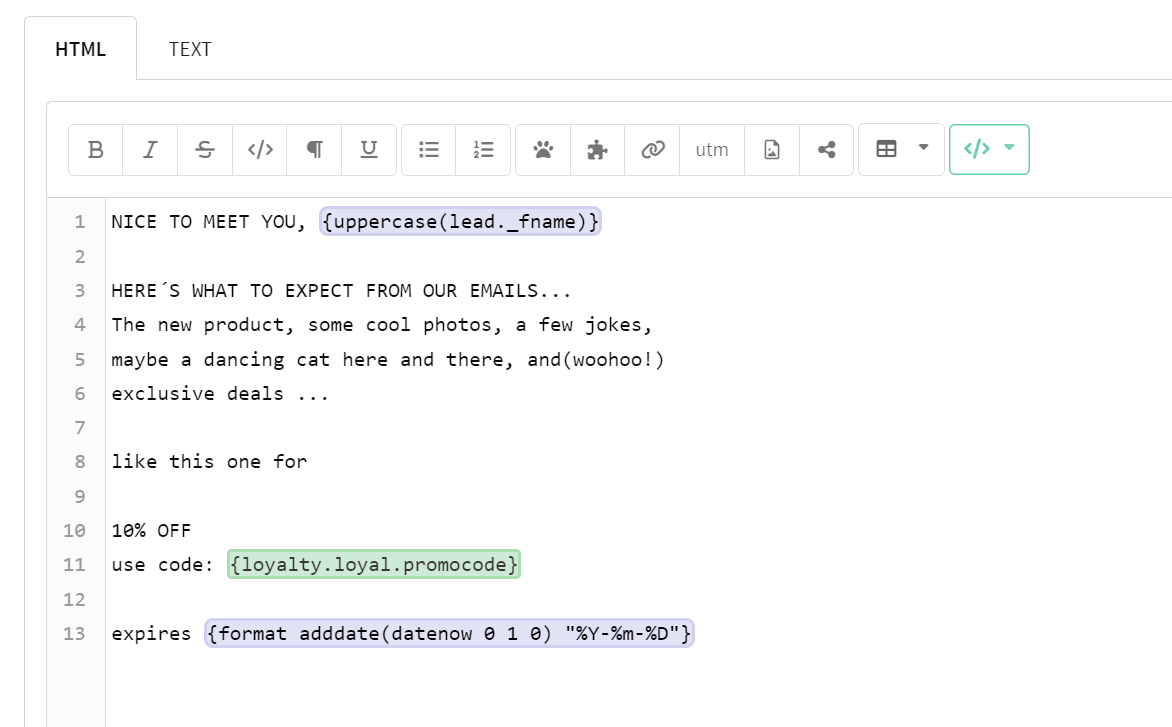Switch to the TEXT tab
Image resolution: width=1172 pixels, height=727 pixels.
[190, 49]
